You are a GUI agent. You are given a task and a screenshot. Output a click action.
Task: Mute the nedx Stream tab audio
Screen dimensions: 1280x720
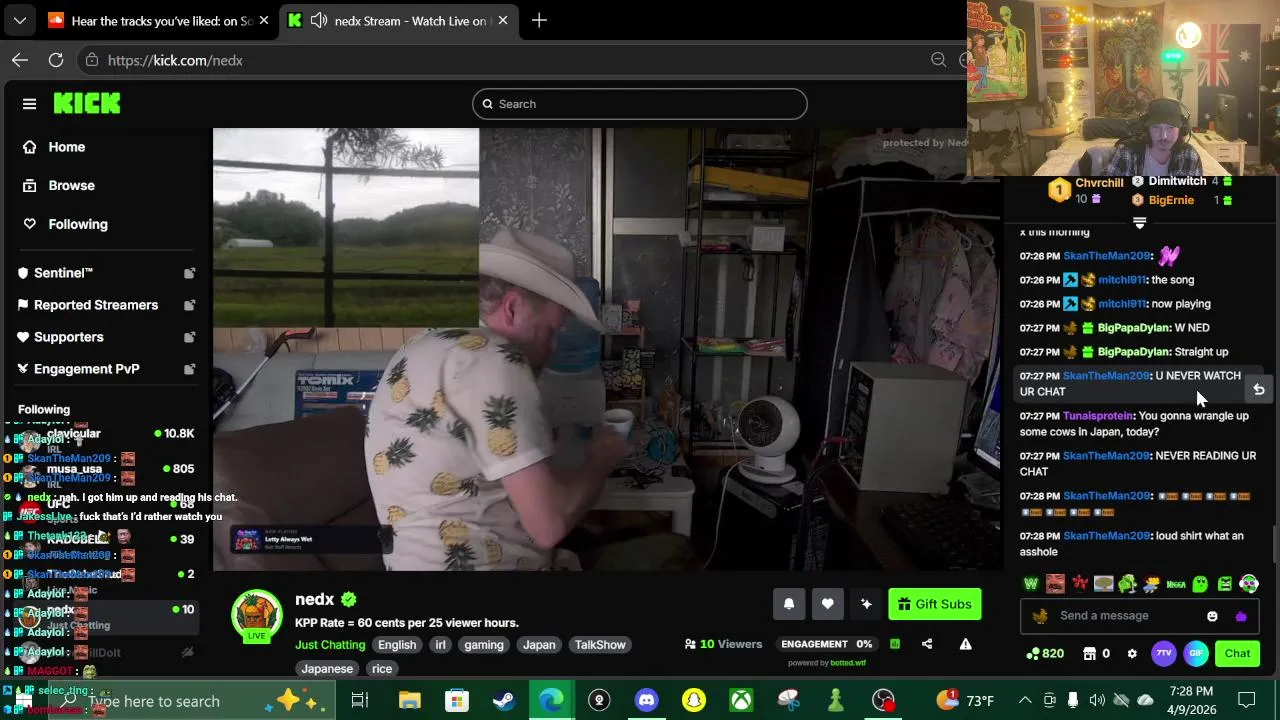point(318,20)
